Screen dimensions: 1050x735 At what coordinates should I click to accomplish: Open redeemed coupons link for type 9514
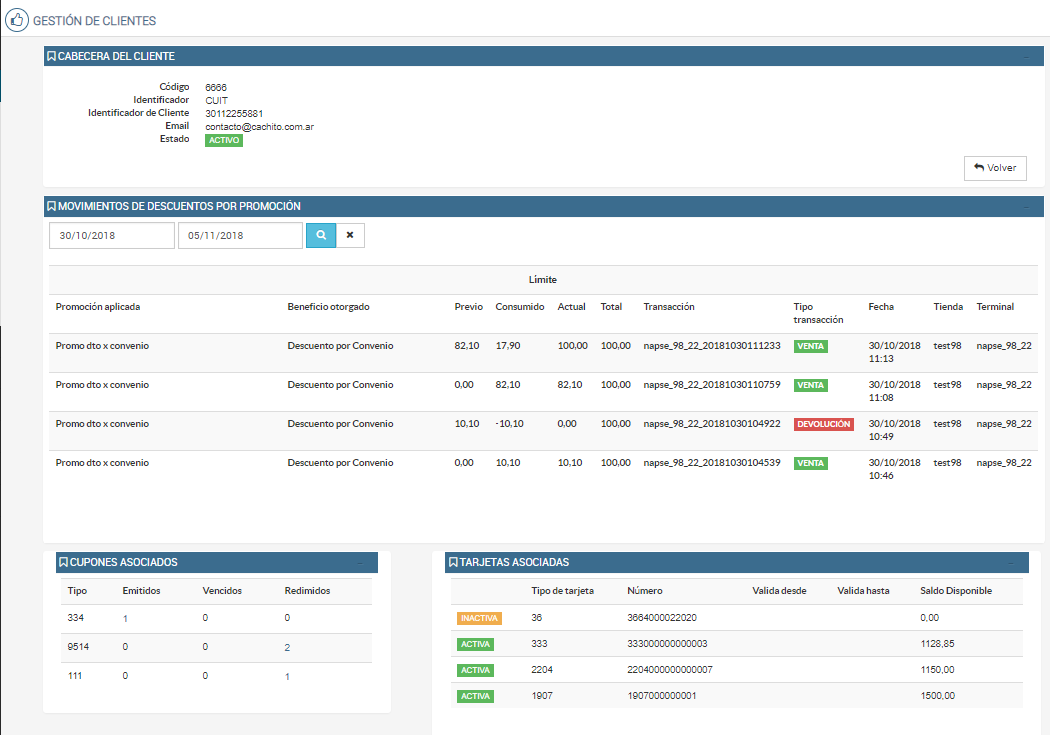pyautogui.click(x=287, y=647)
